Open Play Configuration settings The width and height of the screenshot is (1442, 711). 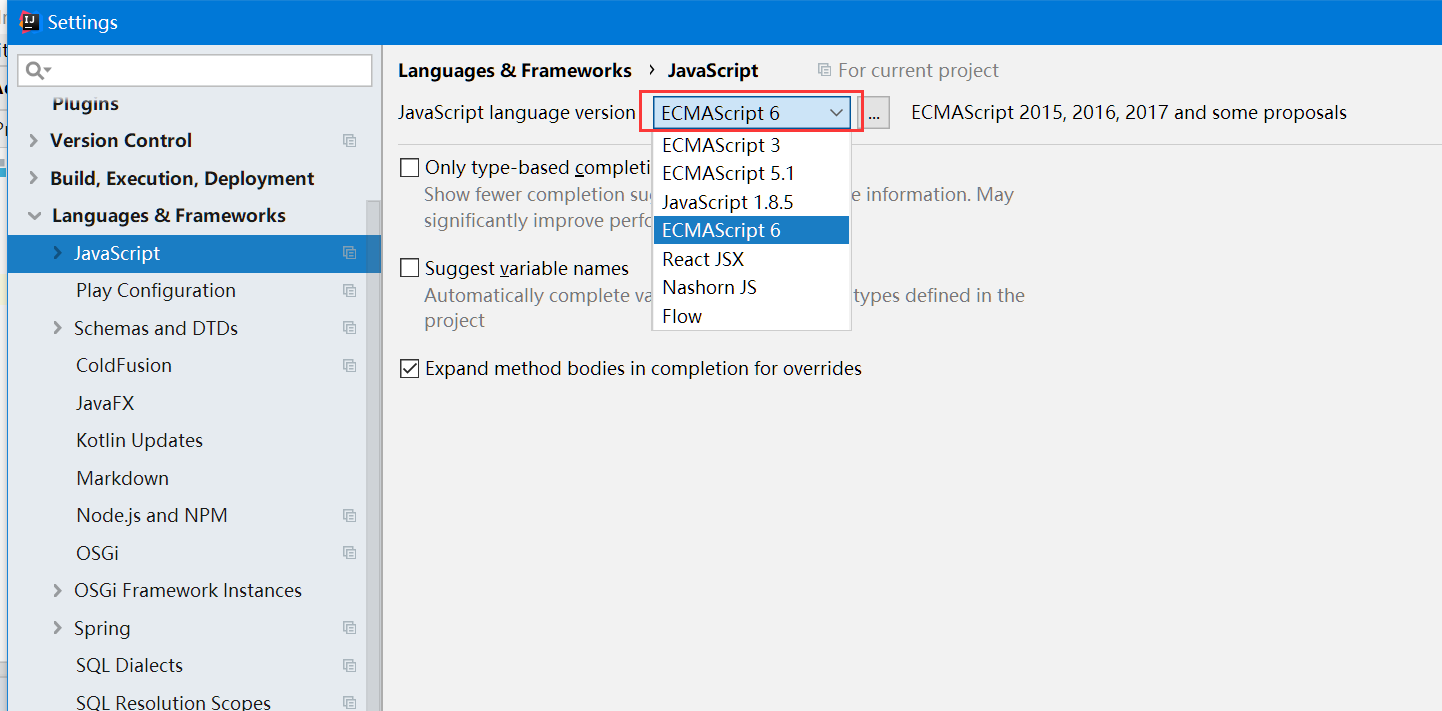tap(156, 291)
